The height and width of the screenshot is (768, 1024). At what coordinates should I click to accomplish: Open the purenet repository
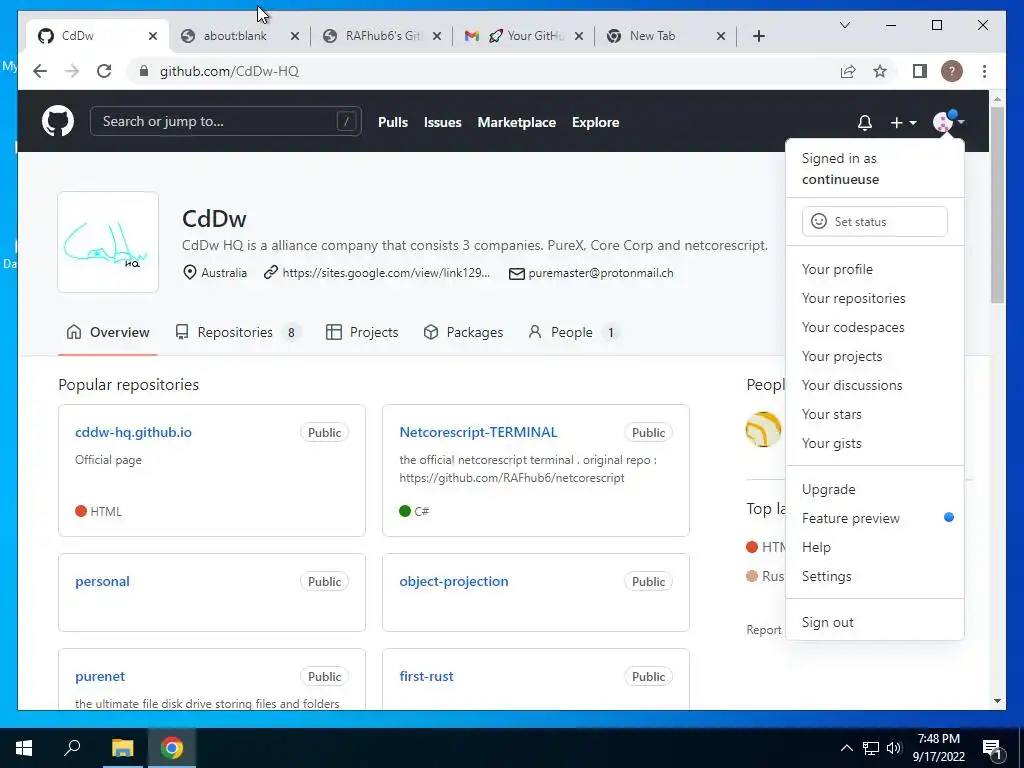point(99,677)
